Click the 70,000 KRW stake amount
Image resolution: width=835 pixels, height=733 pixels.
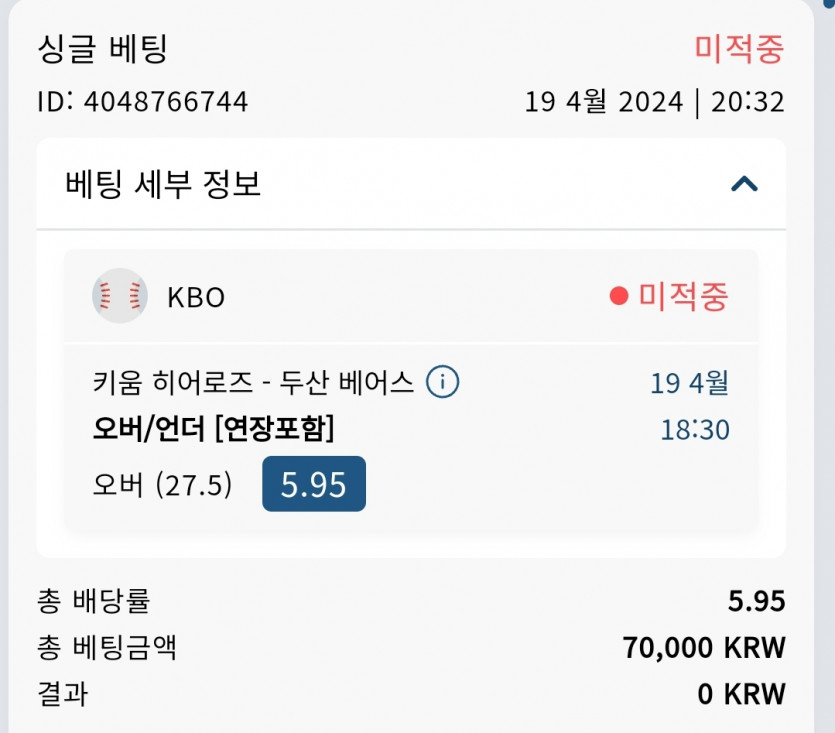(x=704, y=648)
